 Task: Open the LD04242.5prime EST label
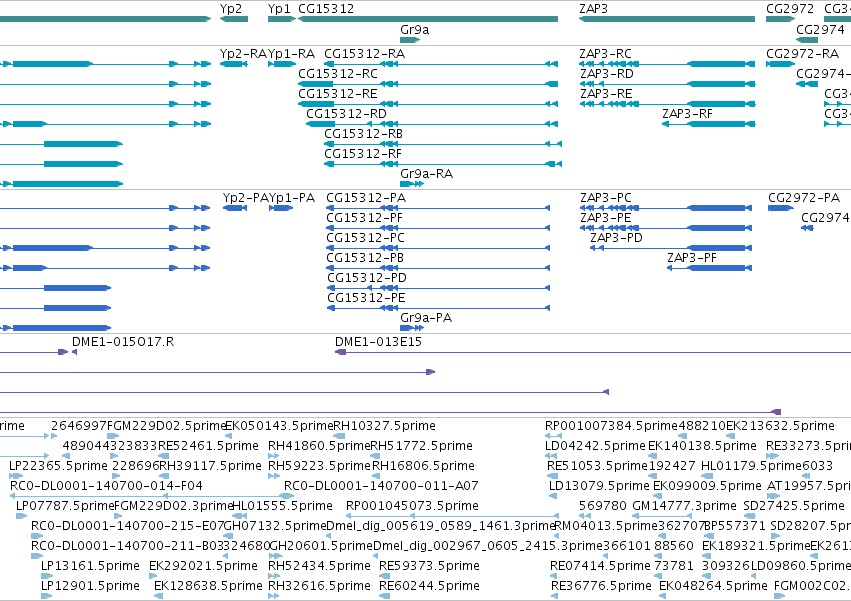(x=595, y=446)
